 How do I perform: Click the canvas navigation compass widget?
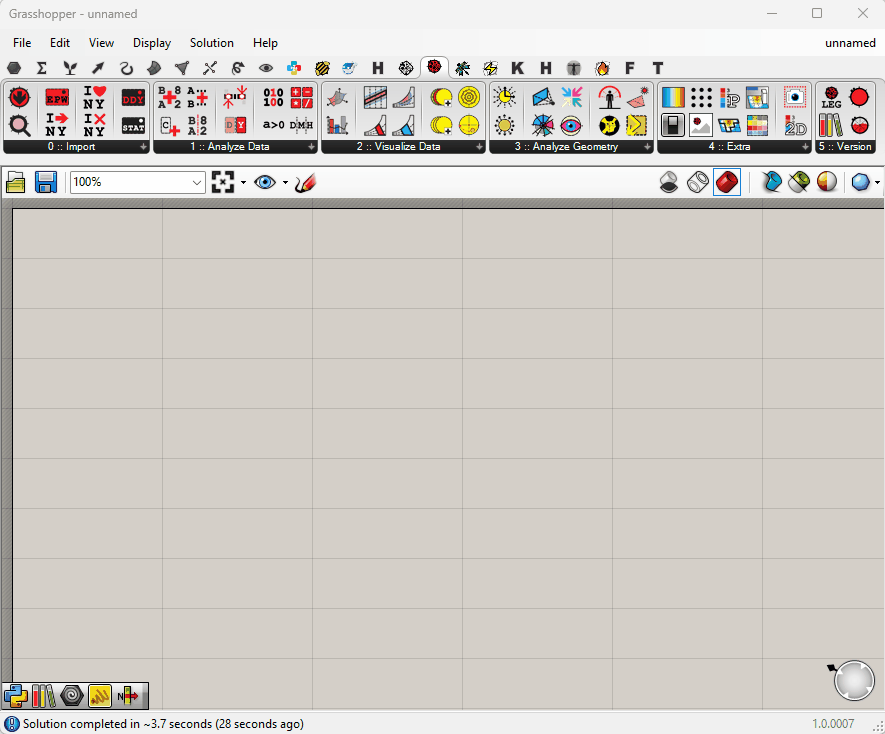(854, 680)
